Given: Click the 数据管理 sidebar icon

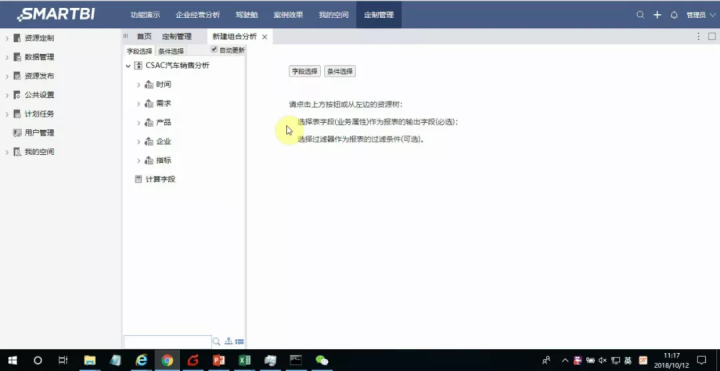Looking at the screenshot, I should (x=17, y=57).
